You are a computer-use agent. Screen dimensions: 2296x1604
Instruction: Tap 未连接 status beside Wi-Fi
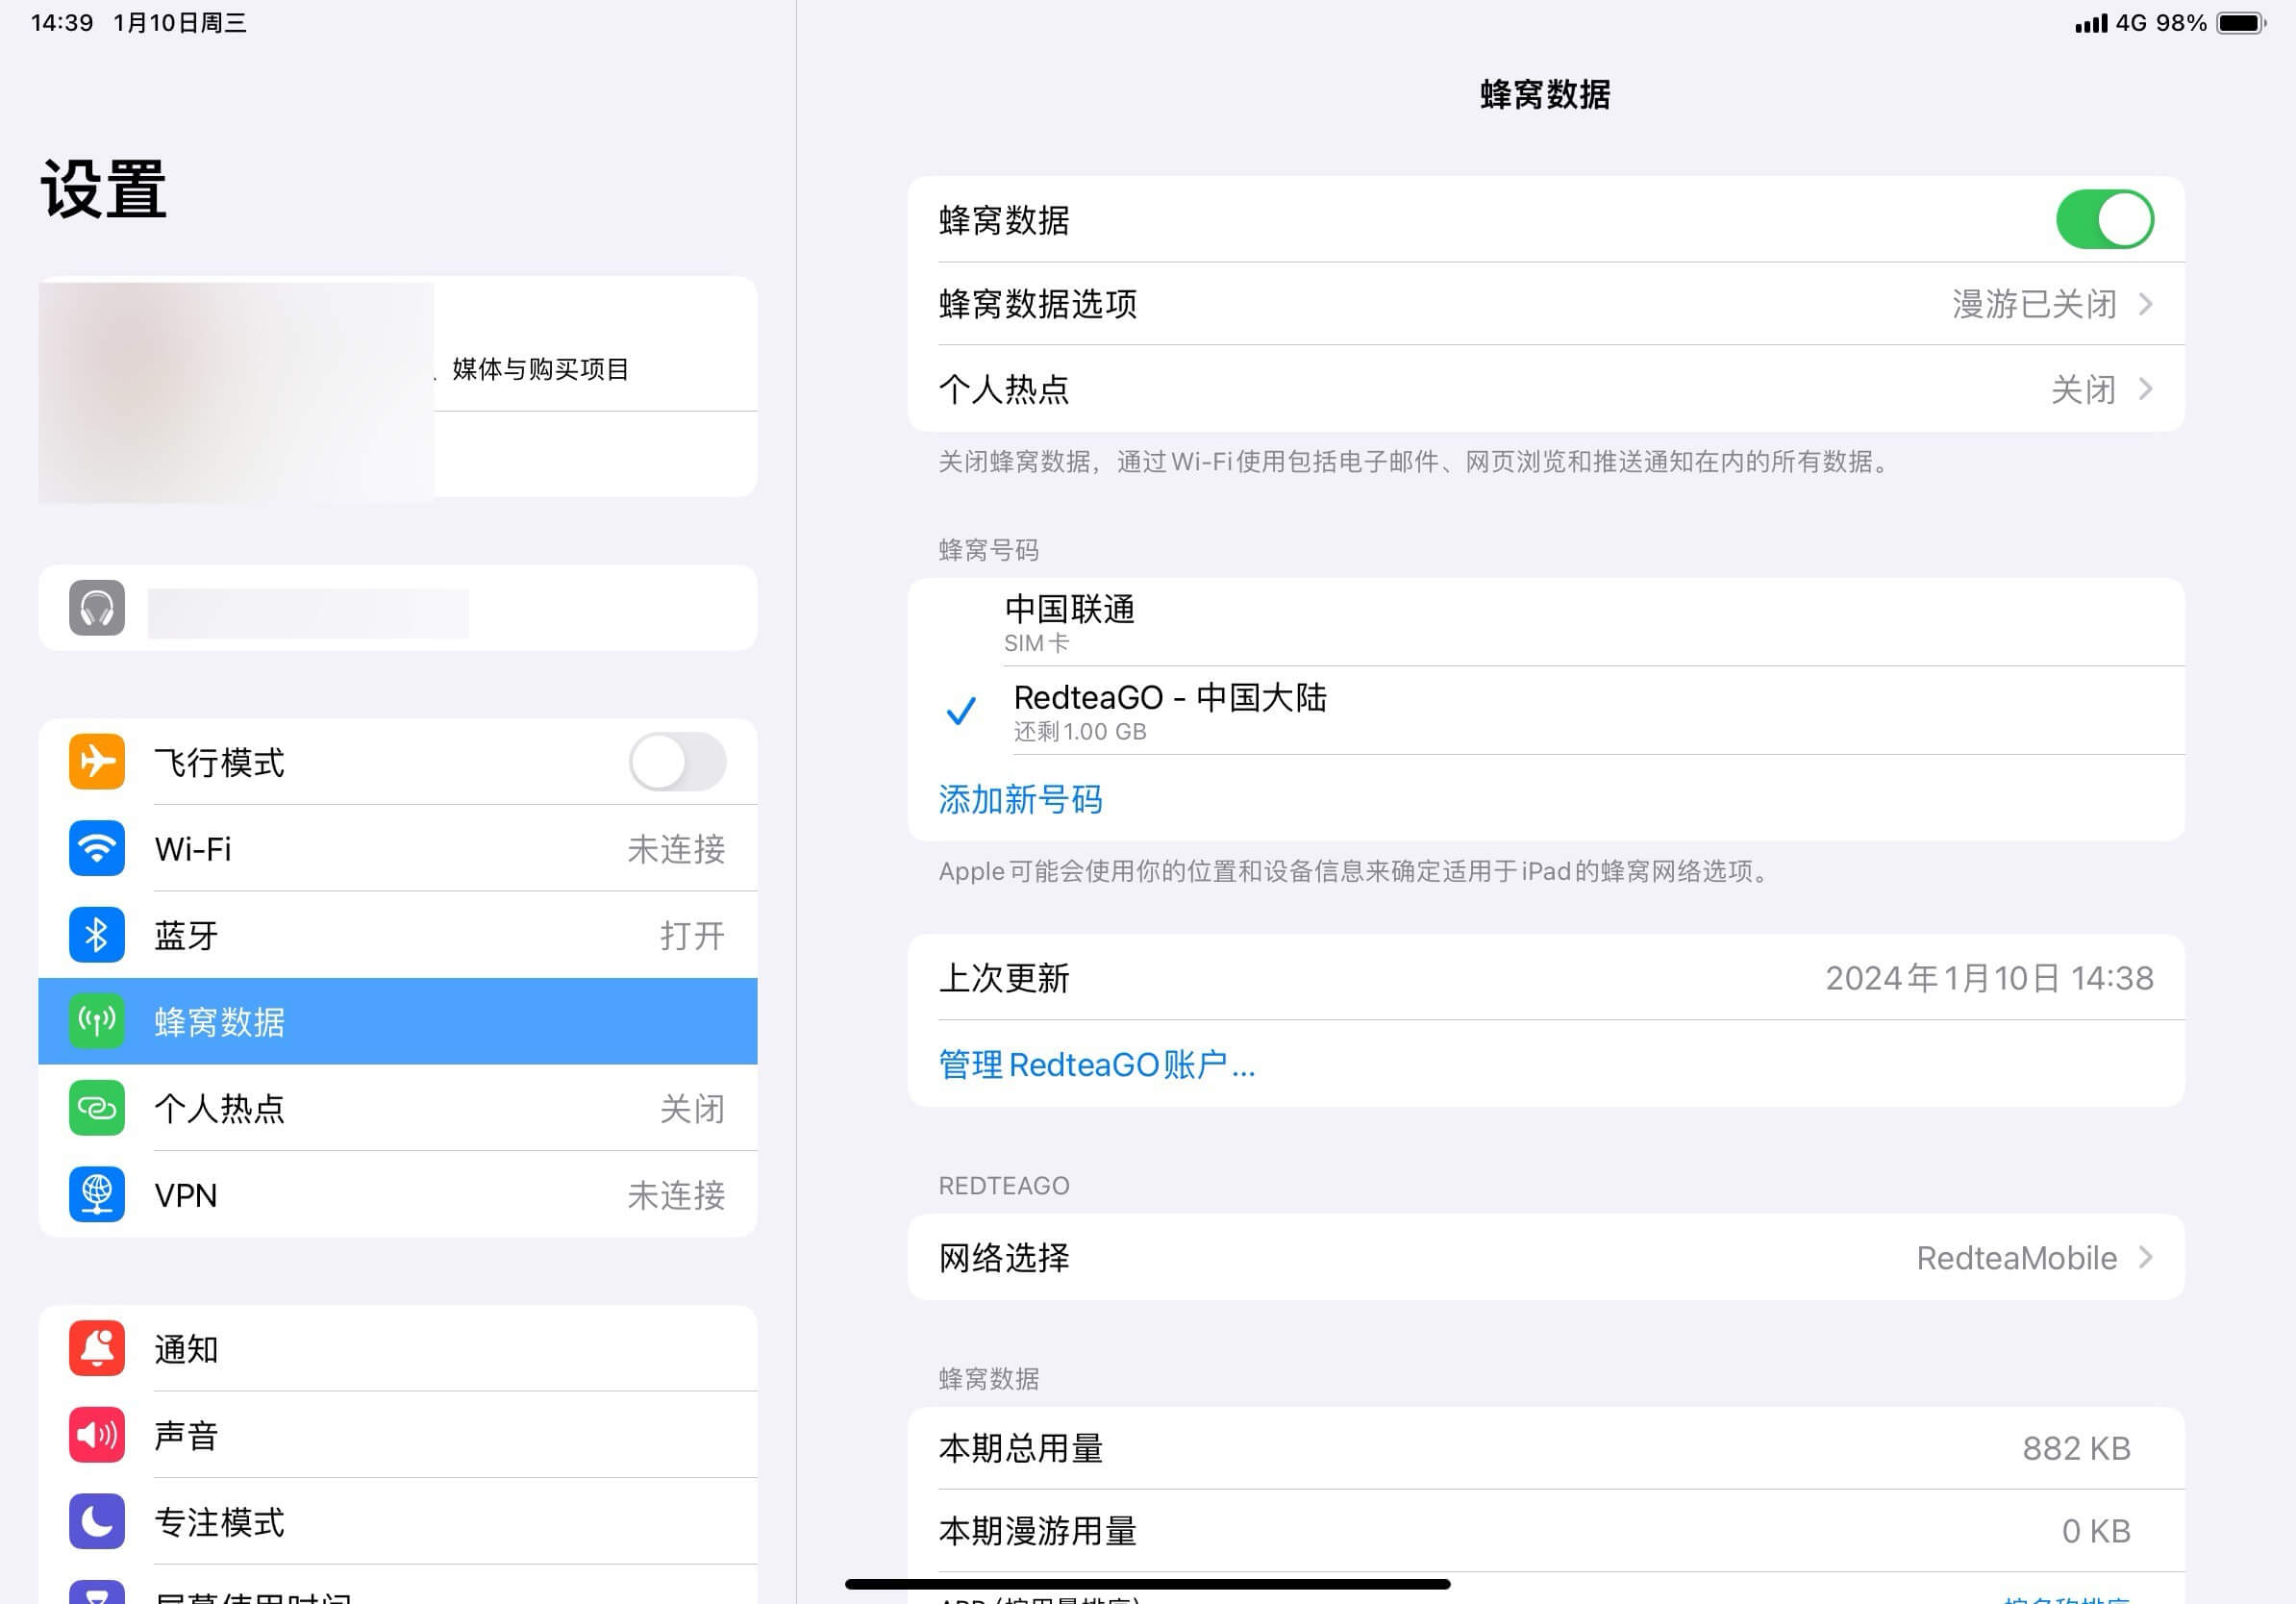[676, 849]
